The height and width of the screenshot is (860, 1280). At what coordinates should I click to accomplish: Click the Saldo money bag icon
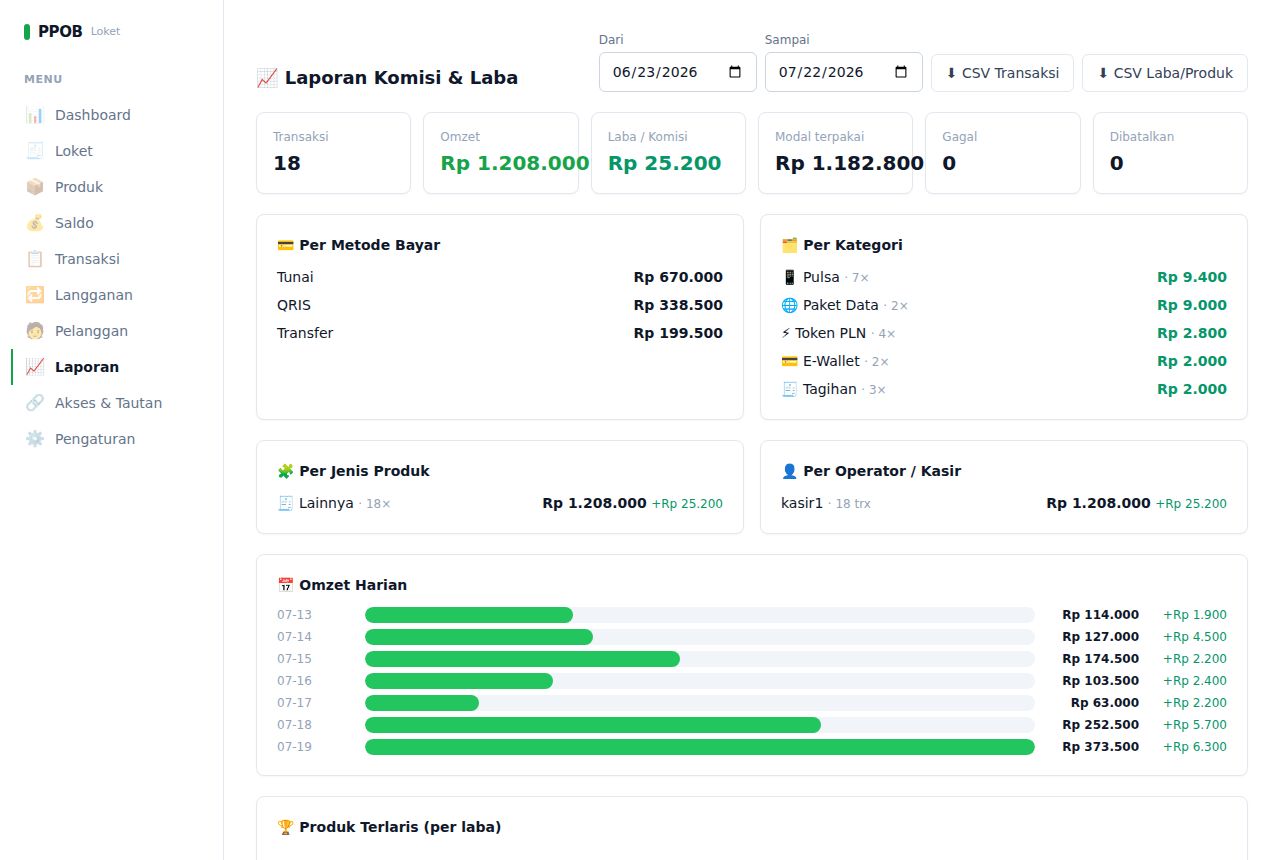coord(35,223)
